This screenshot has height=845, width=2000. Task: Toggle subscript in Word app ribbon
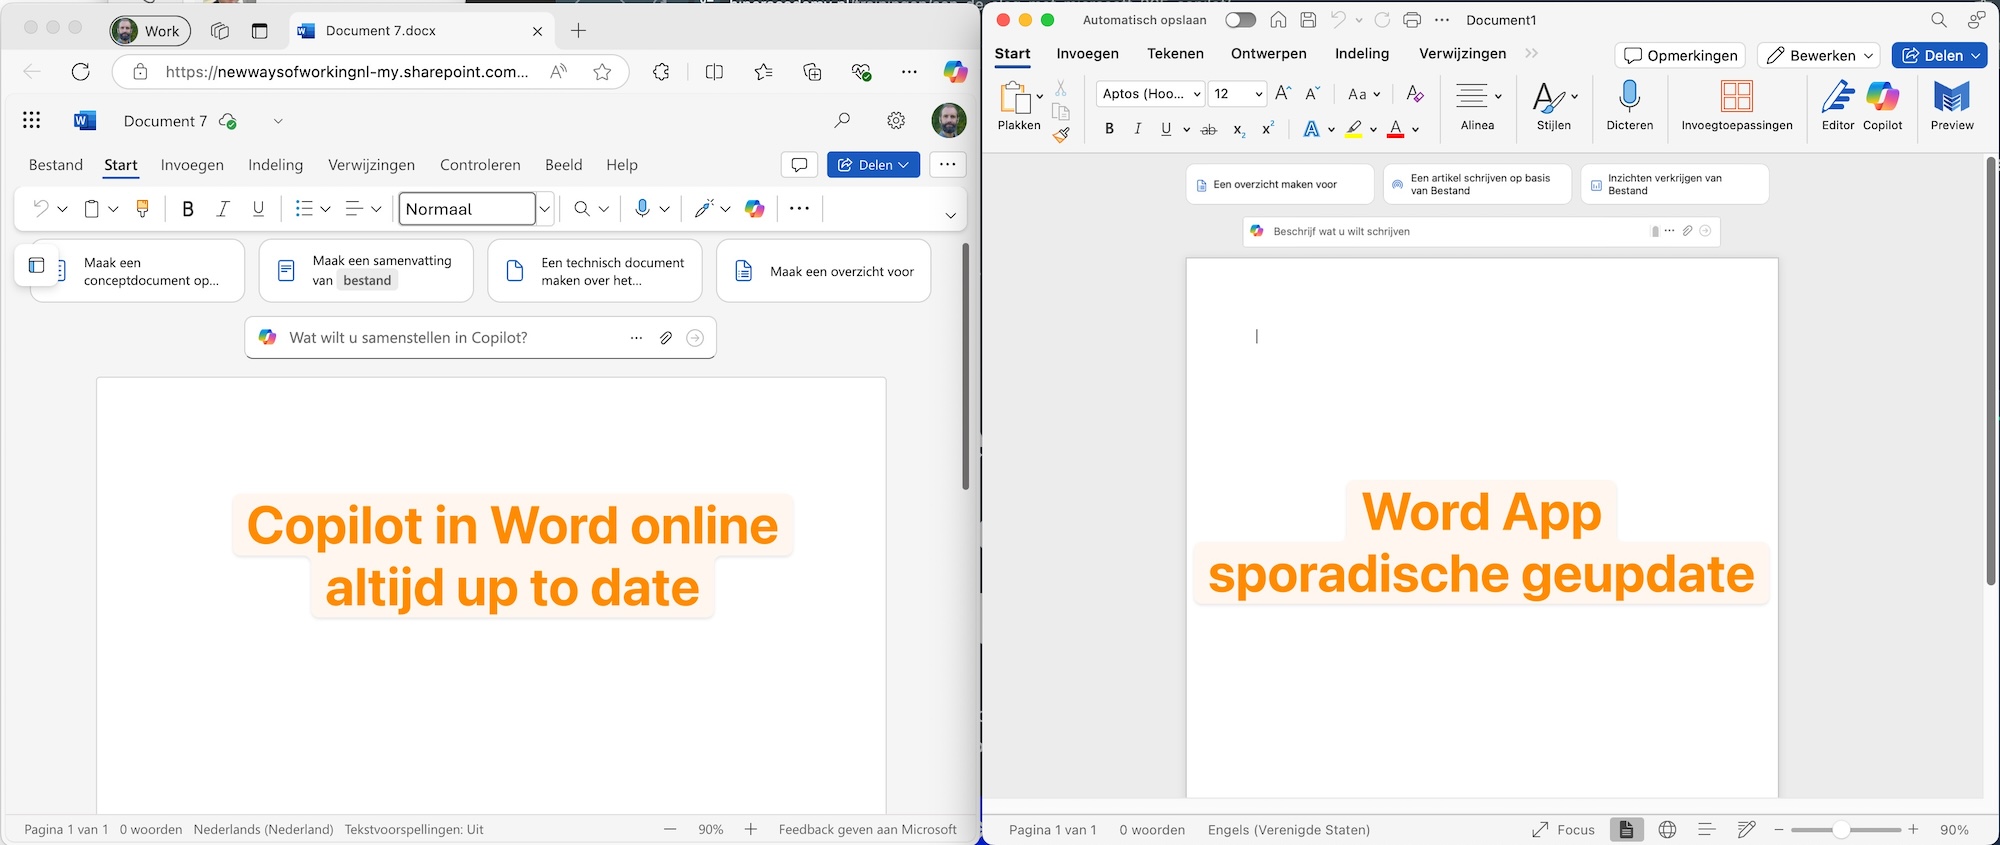(1239, 129)
